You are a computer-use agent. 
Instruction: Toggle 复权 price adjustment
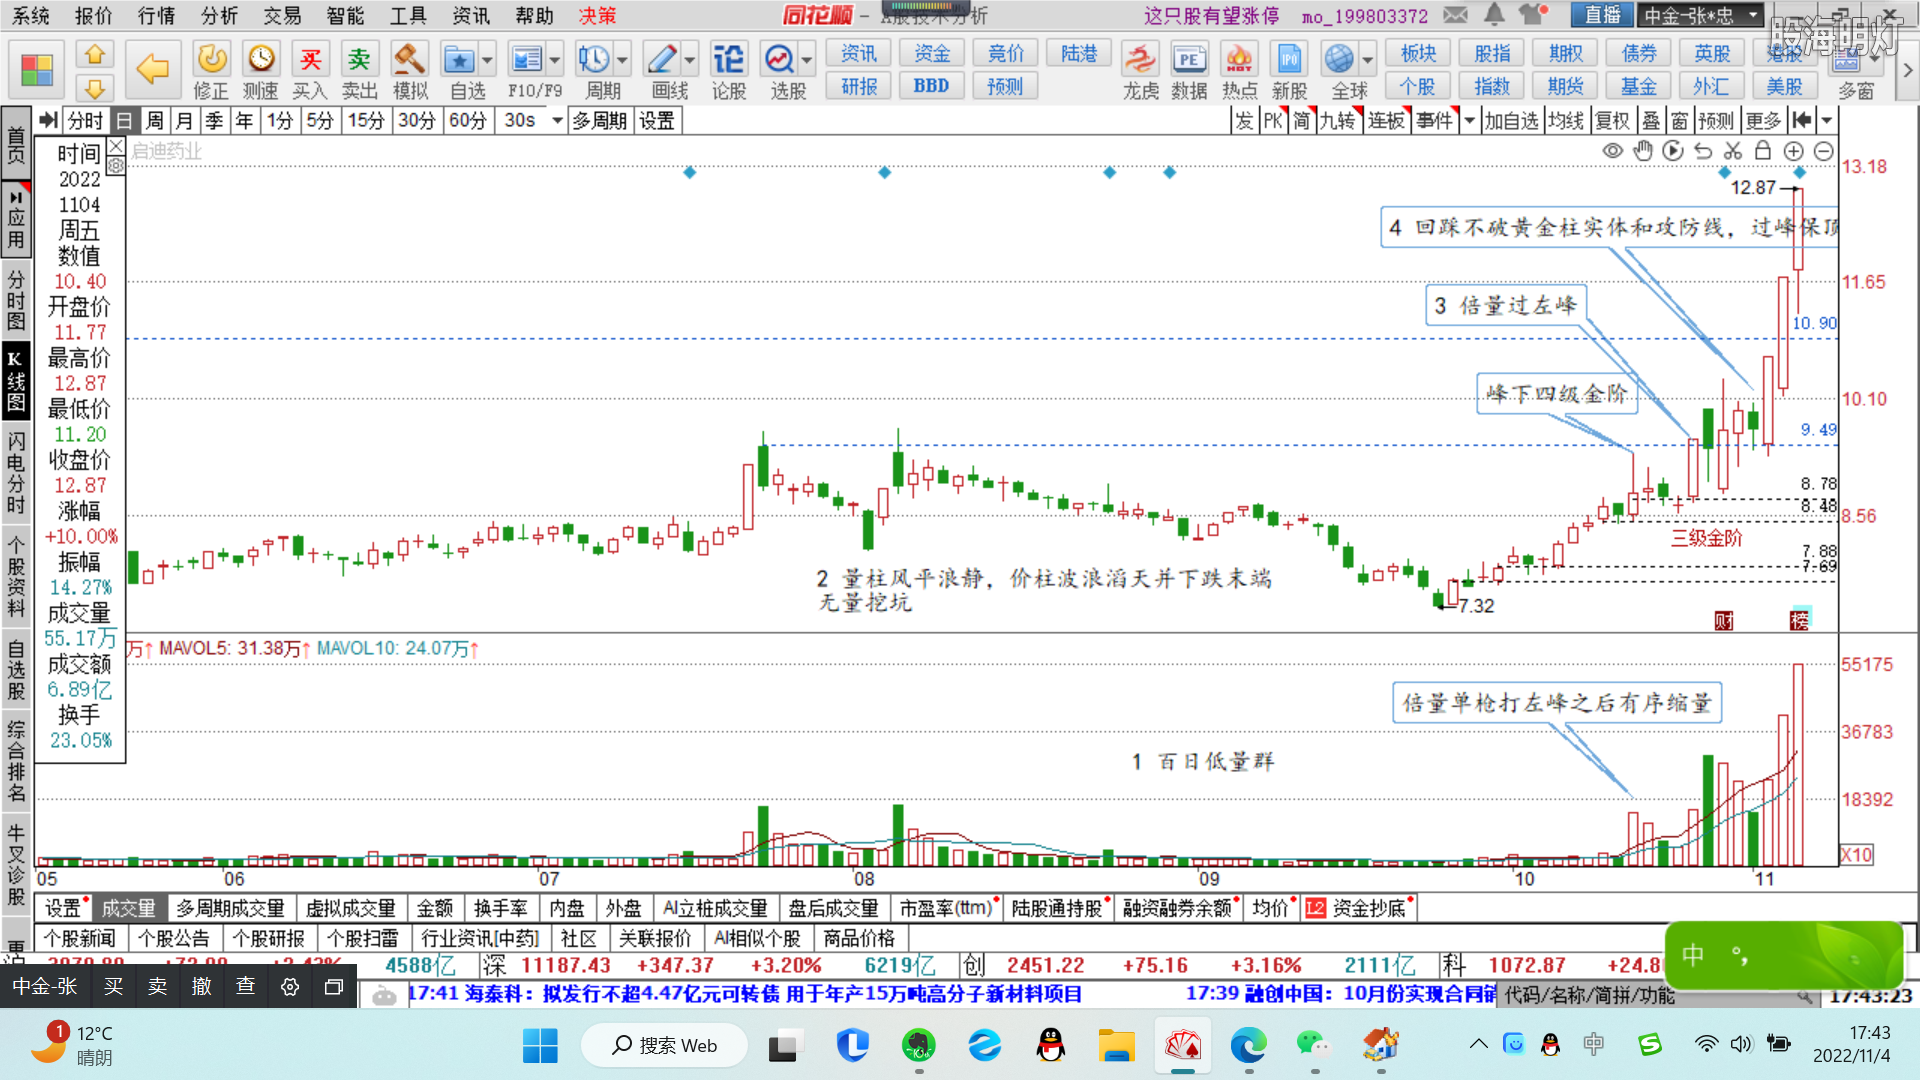[1612, 121]
